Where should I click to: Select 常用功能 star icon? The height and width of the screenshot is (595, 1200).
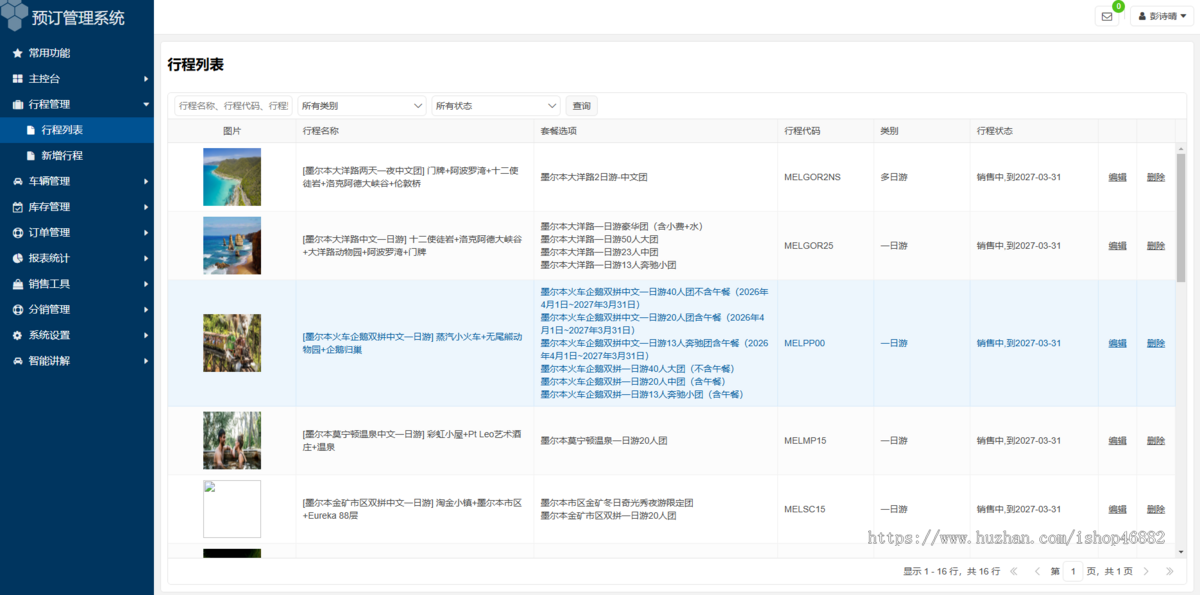17,53
